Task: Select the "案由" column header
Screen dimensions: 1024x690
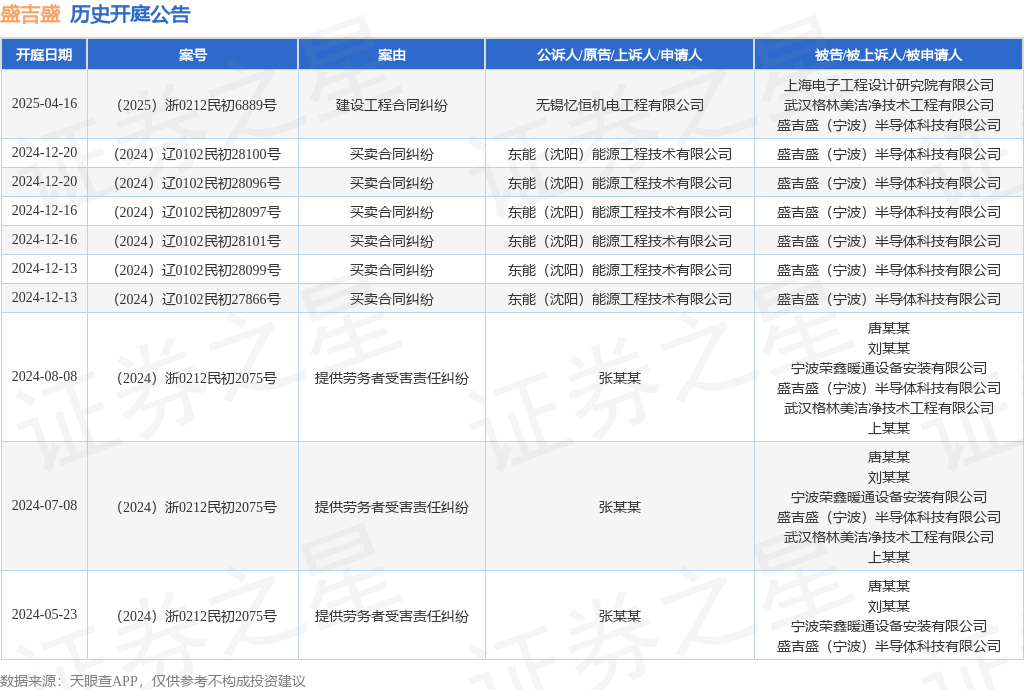Action: point(392,55)
